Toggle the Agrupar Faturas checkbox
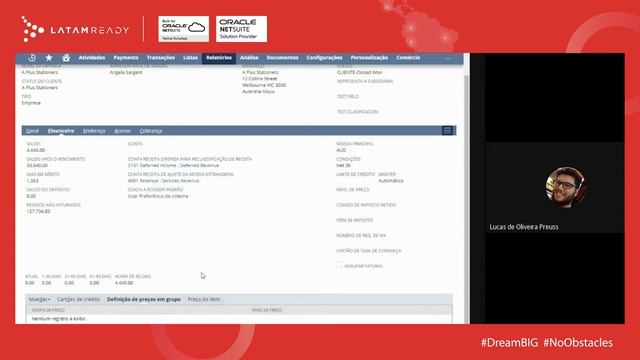 click(339, 265)
